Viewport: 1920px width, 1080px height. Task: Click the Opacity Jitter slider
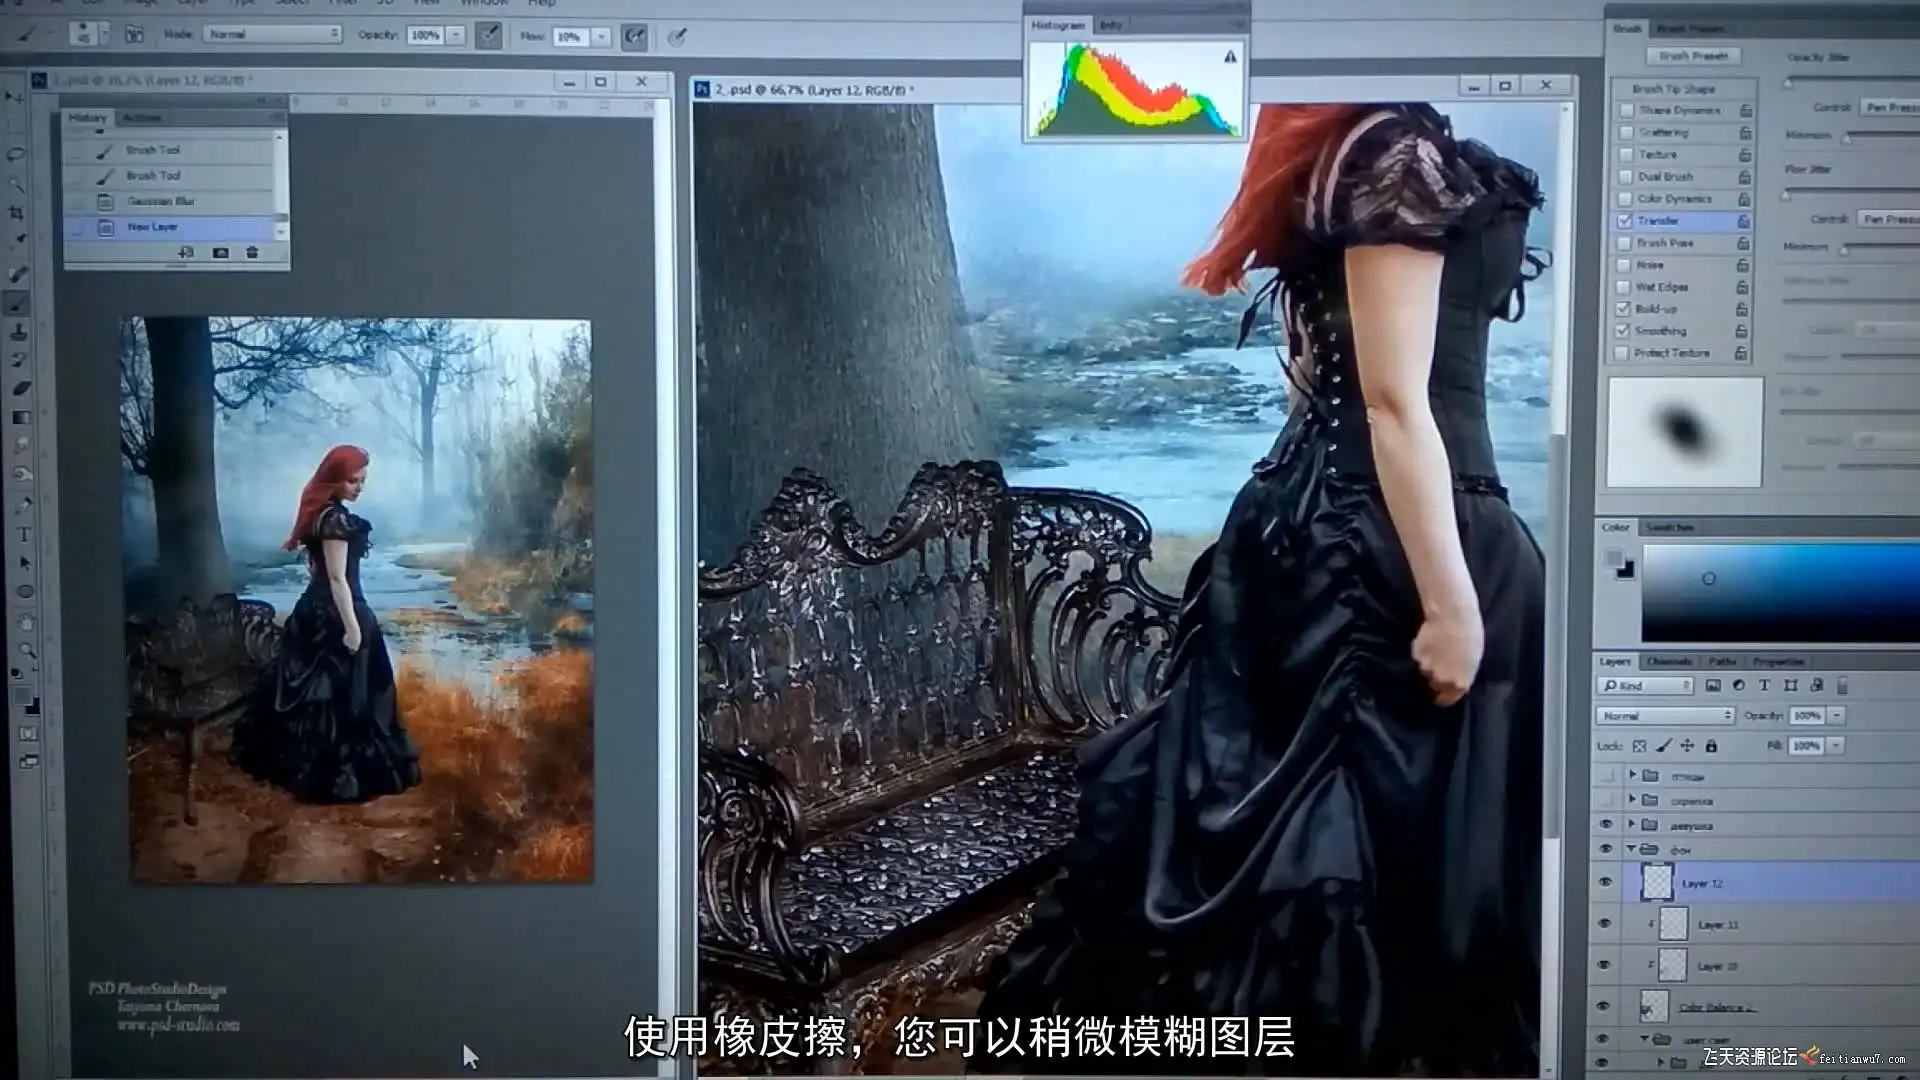pos(1852,81)
